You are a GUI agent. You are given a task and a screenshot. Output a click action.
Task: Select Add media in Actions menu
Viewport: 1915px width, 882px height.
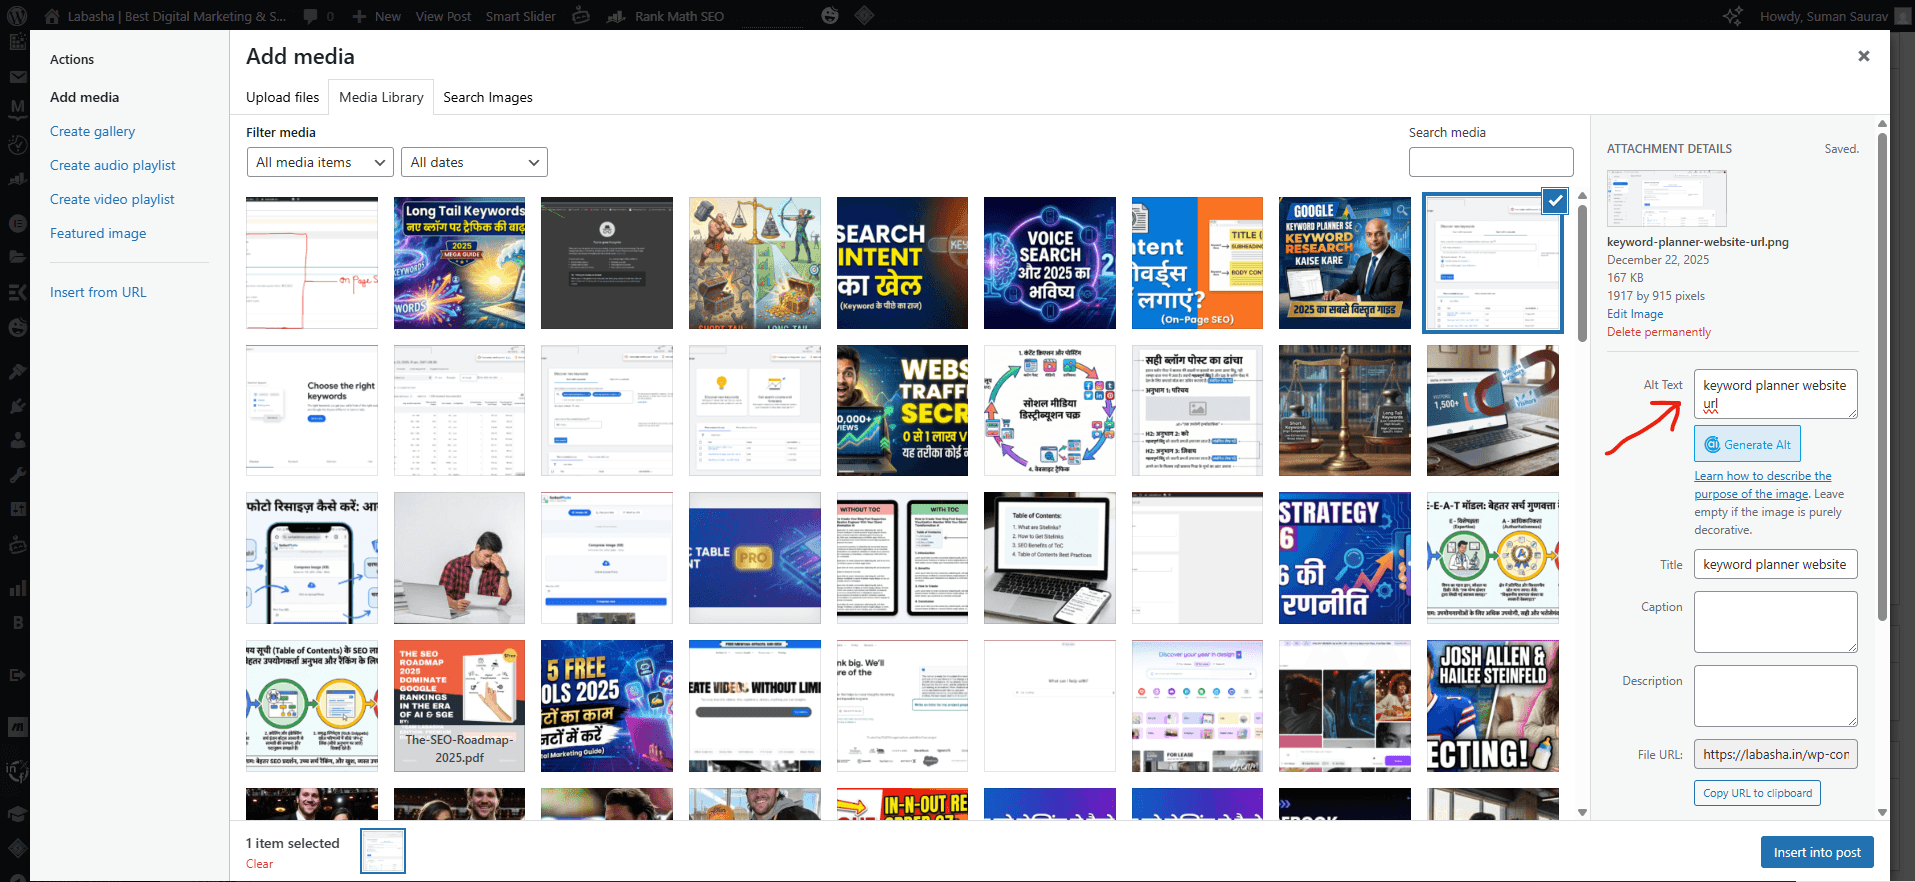click(85, 97)
